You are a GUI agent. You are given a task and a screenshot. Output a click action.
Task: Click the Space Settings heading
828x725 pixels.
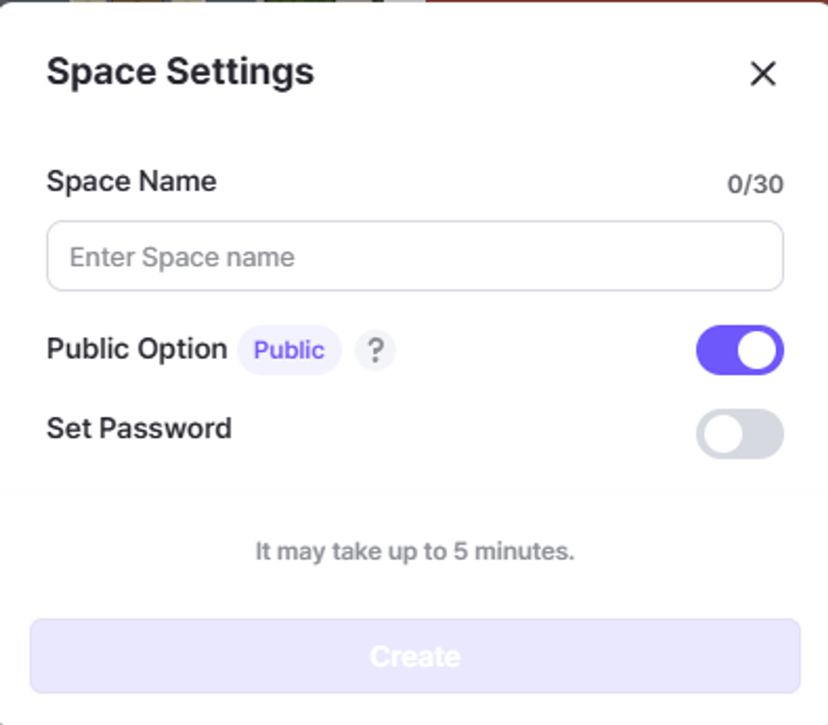pyautogui.click(x=180, y=72)
